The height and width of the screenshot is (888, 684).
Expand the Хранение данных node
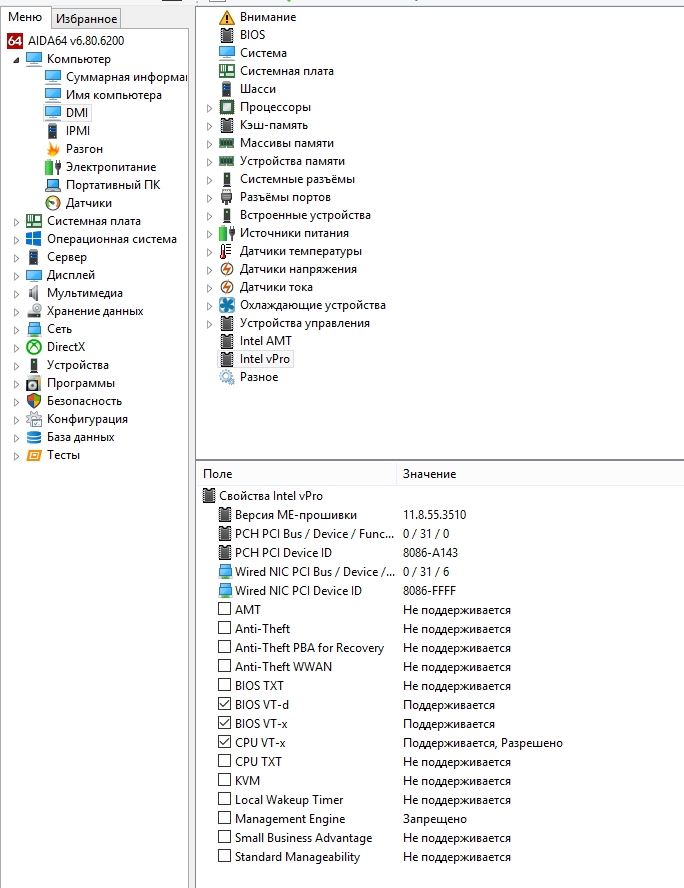coord(16,311)
